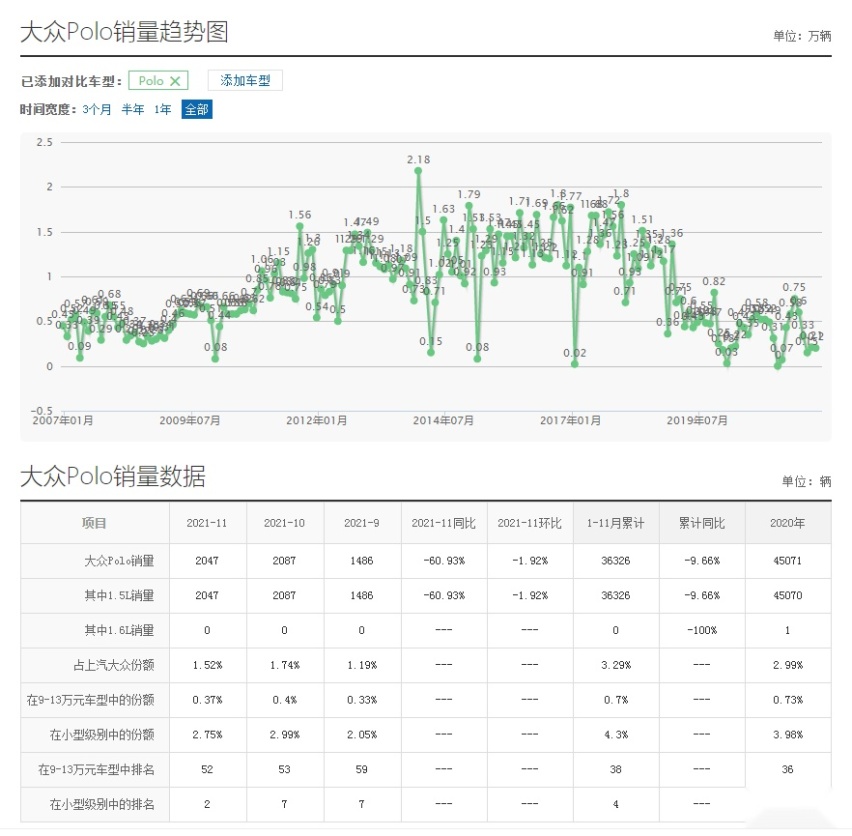
Task: Click the ranking value 36
Action: tap(787, 769)
